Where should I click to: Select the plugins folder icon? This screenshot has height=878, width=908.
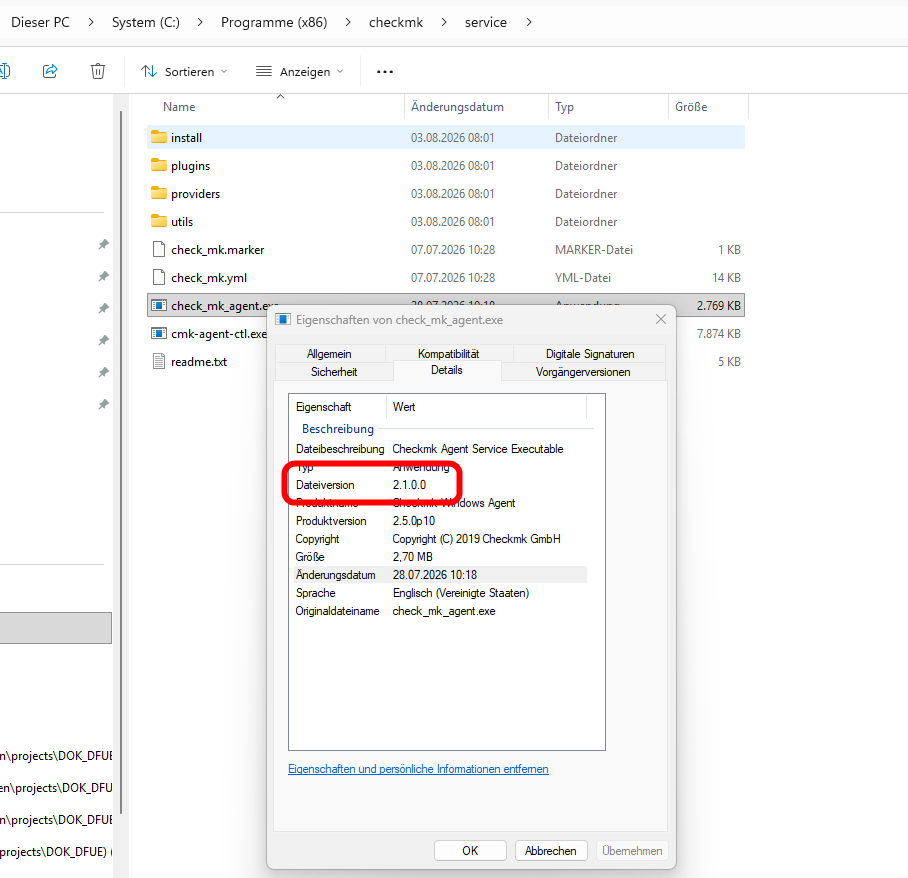159,166
